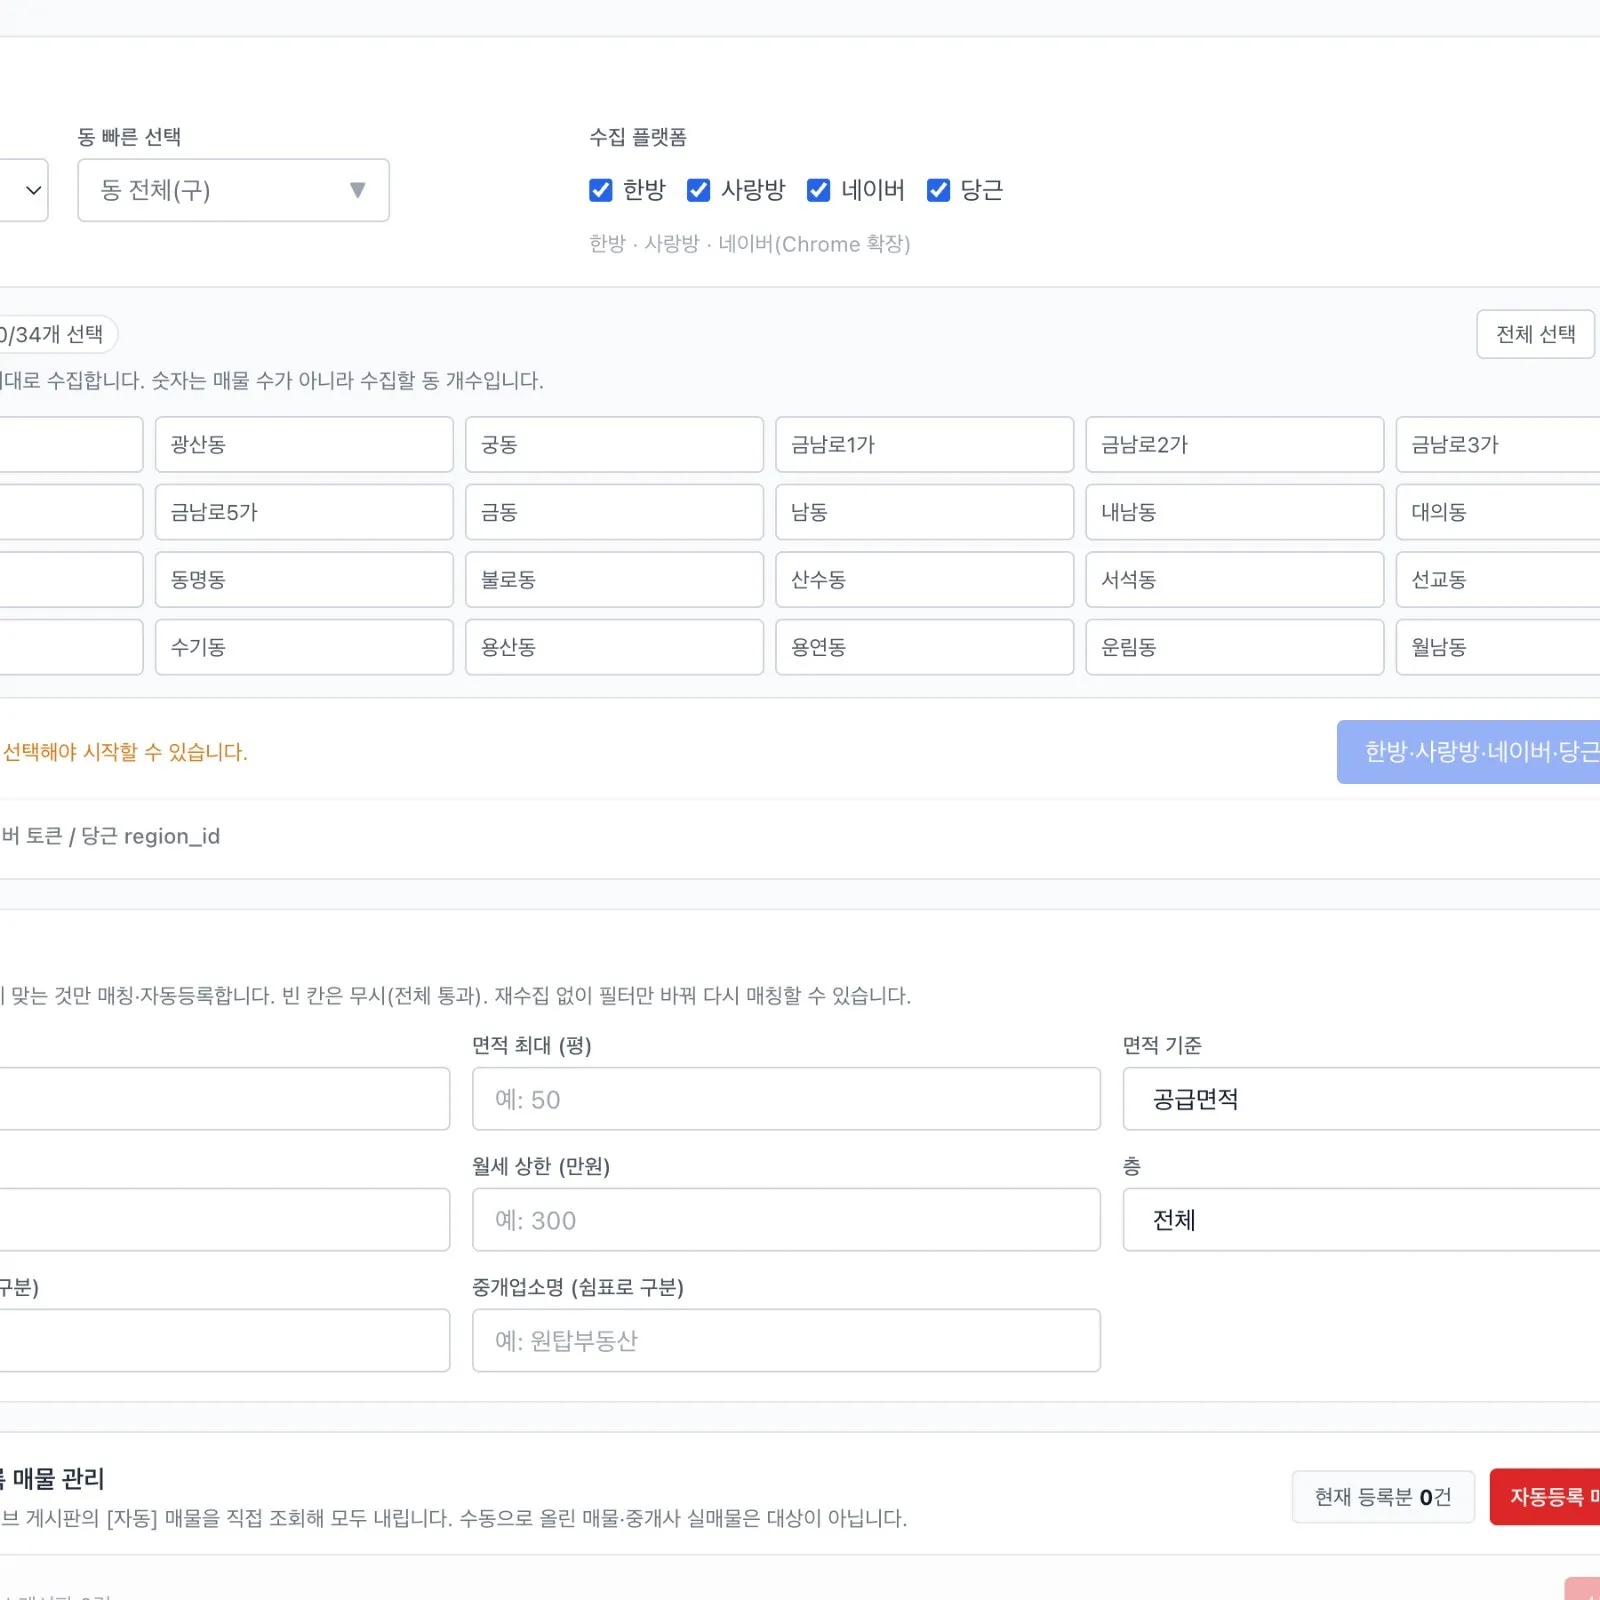1600x1600 pixels.
Task: Focus the 월세 상한 (만원) input field
Action: 786,1220
